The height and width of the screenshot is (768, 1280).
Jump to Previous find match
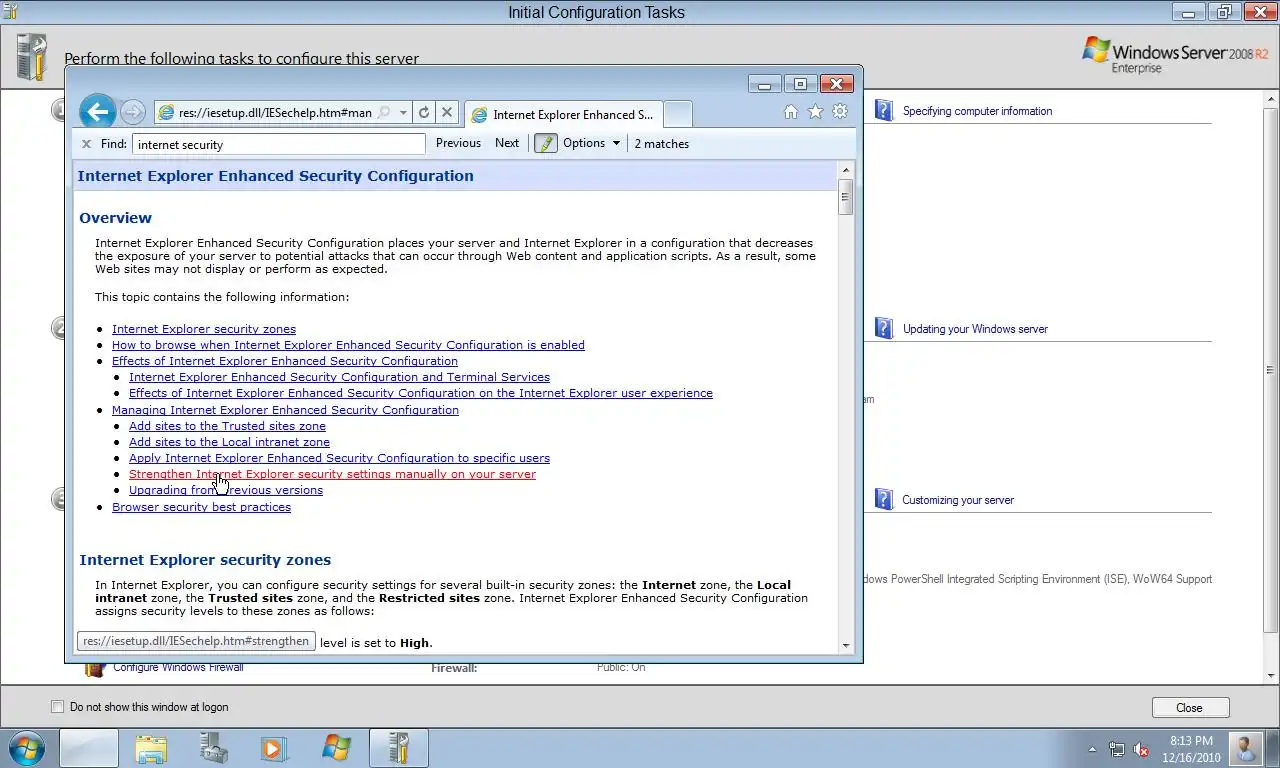point(458,143)
